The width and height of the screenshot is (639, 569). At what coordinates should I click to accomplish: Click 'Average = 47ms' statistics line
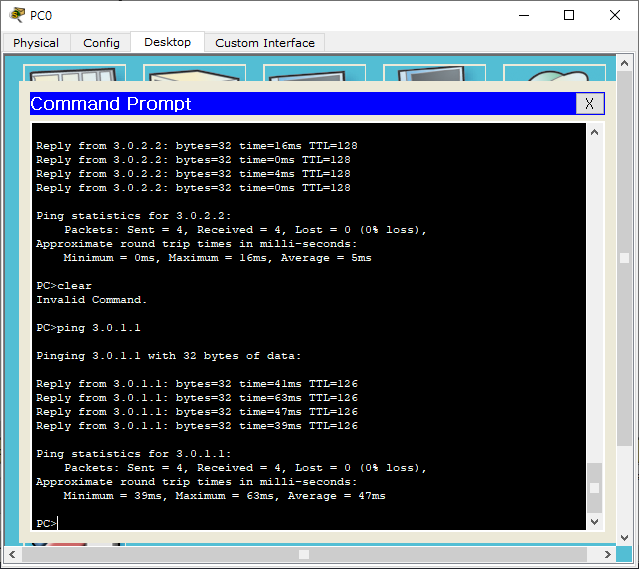225,496
